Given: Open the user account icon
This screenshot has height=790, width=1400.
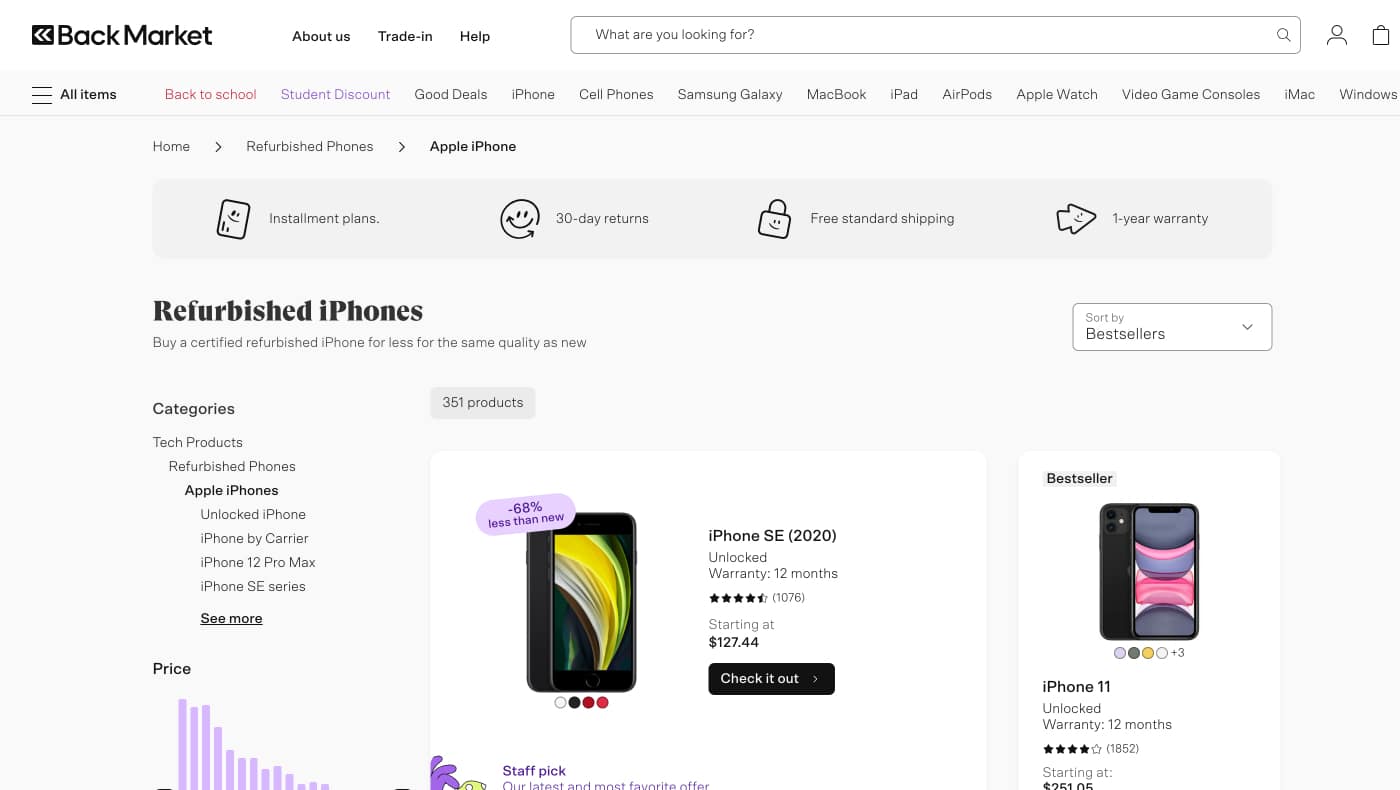Looking at the screenshot, I should click(x=1336, y=35).
